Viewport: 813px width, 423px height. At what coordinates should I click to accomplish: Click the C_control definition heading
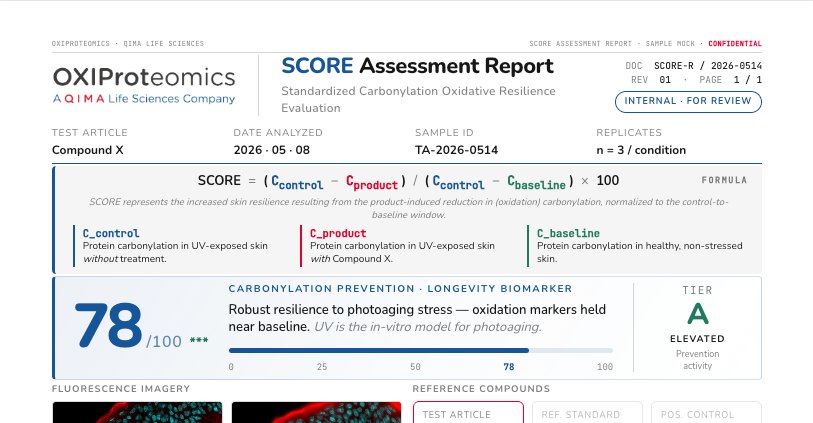tap(111, 233)
